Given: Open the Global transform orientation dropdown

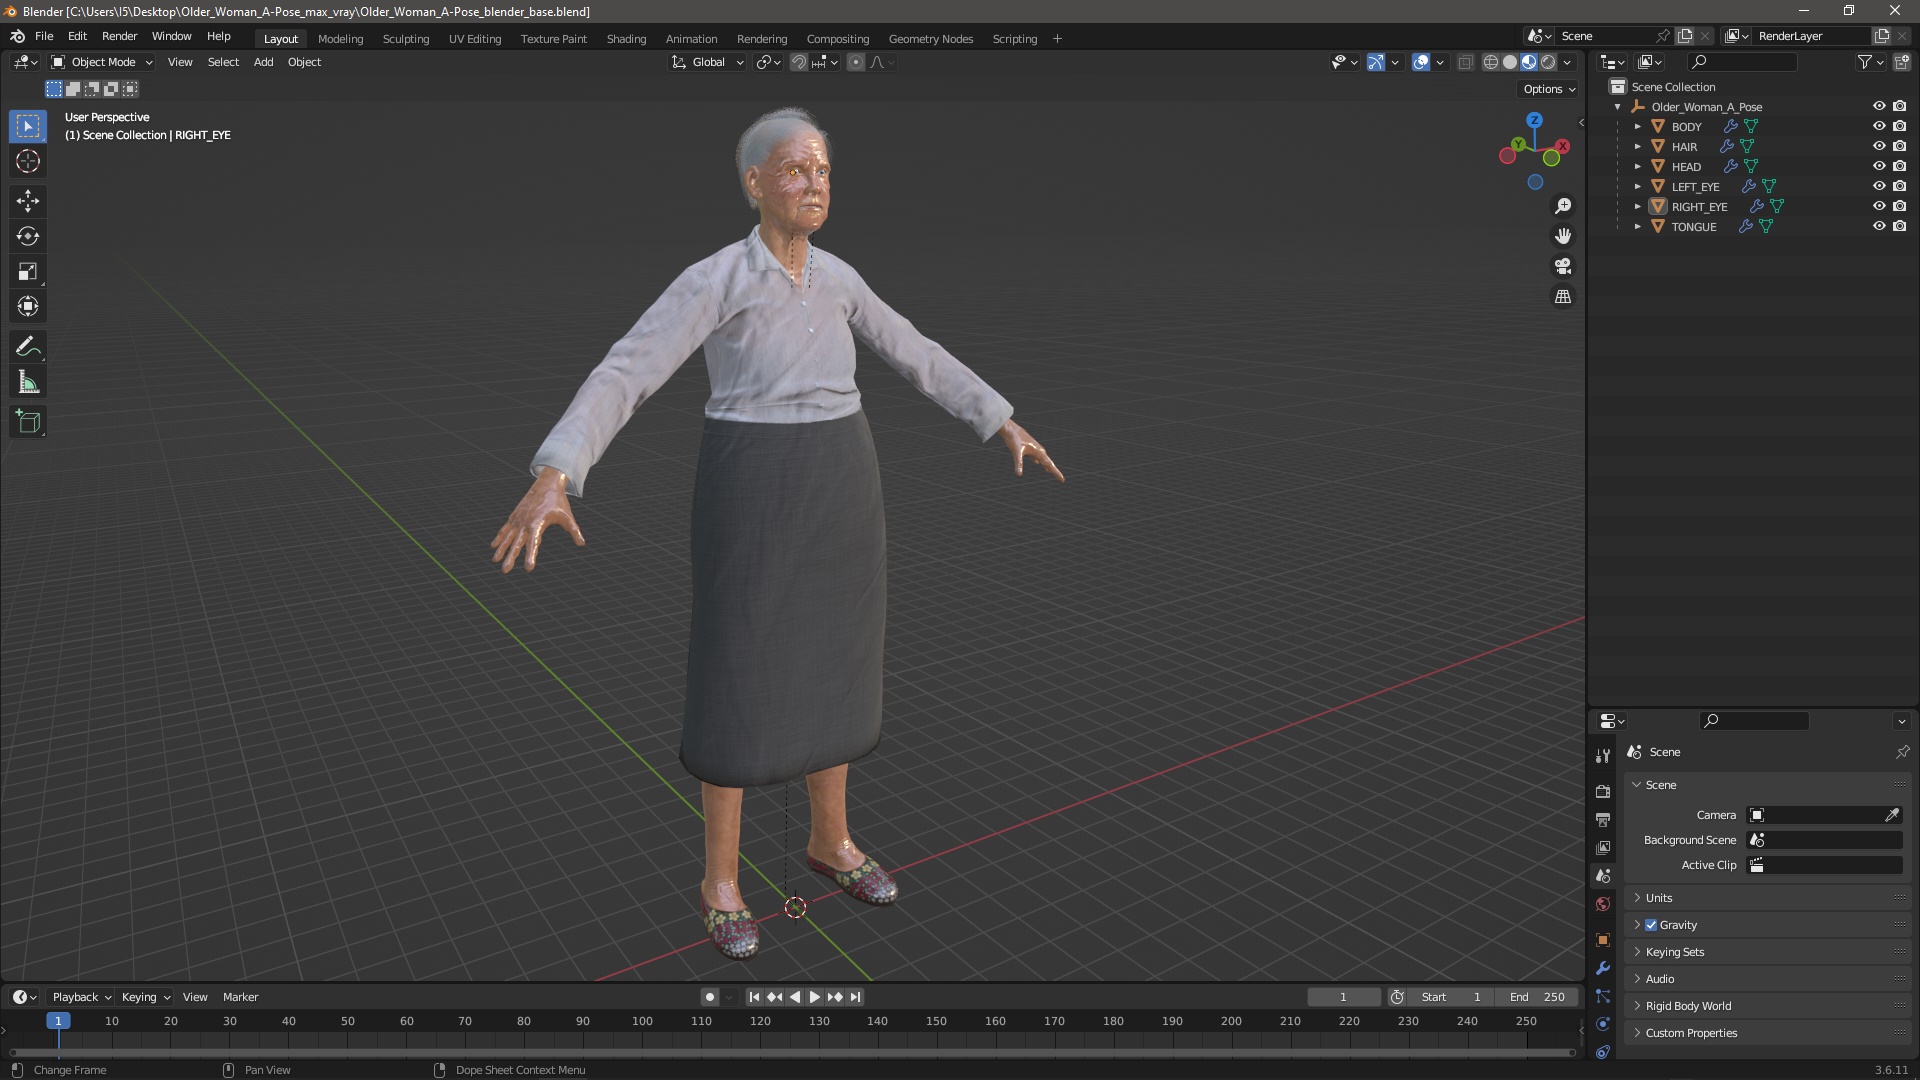Looking at the screenshot, I should tap(708, 62).
